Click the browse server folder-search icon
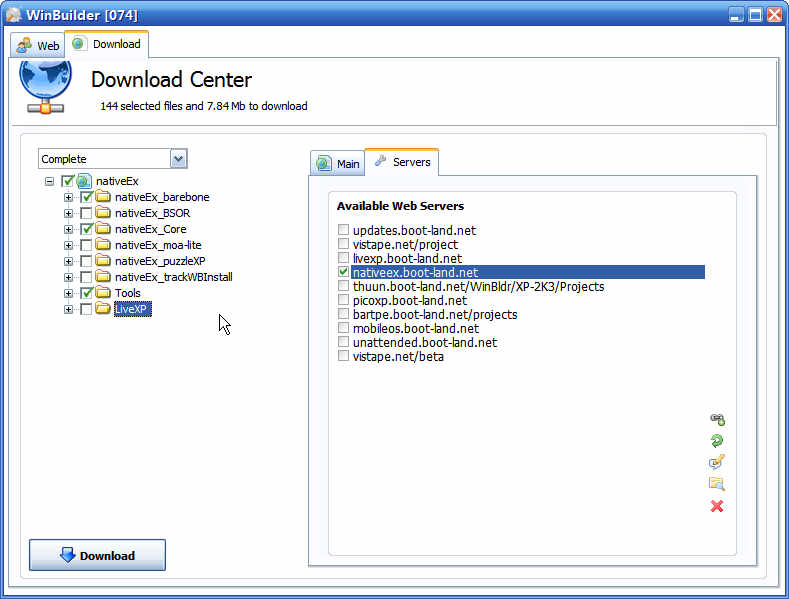789x599 pixels. [x=717, y=484]
